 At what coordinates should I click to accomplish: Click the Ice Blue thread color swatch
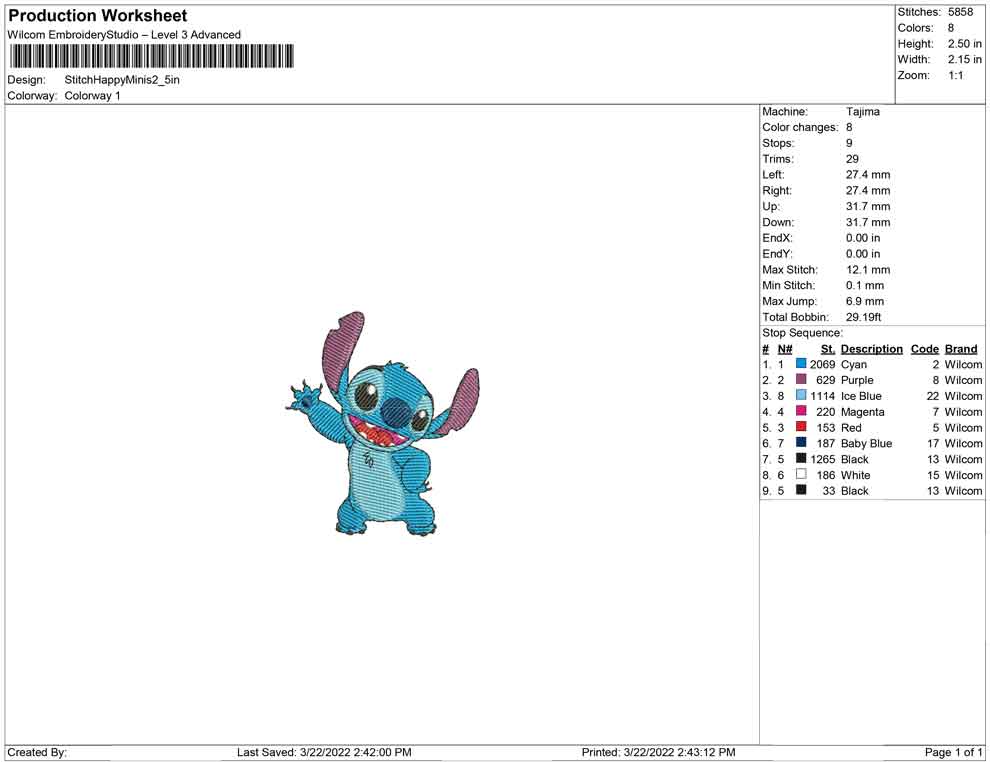pos(801,395)
